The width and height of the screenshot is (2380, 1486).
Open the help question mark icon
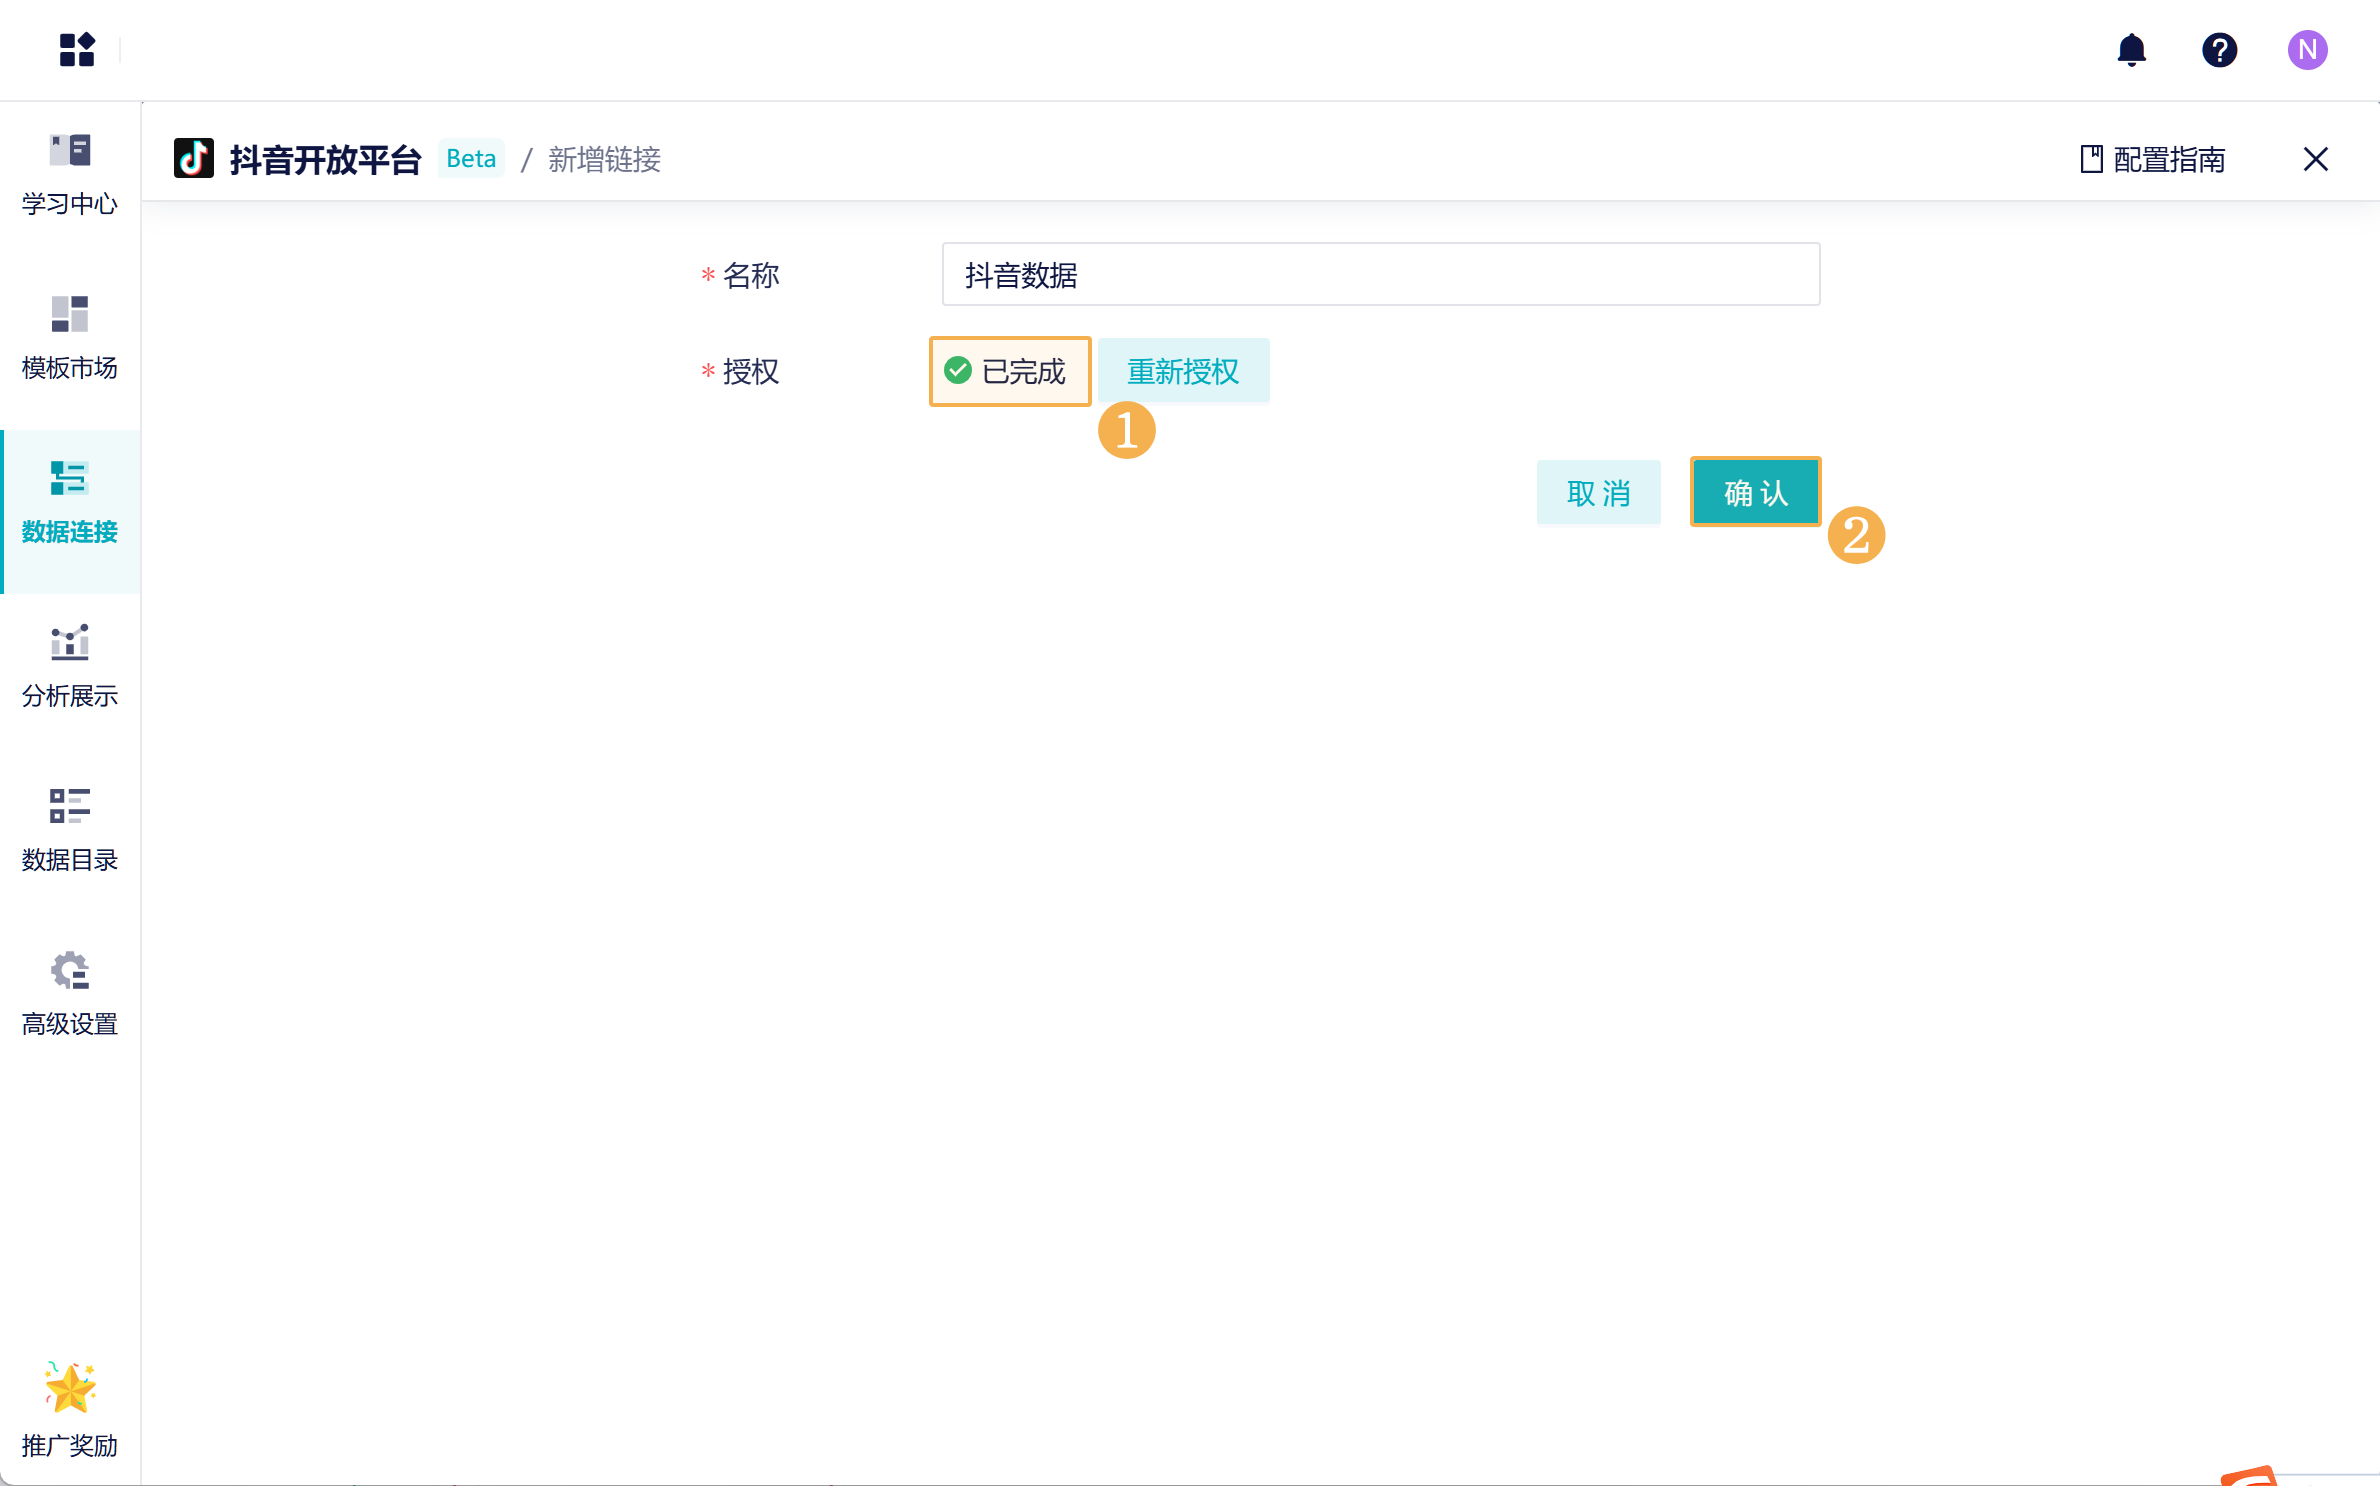(x=2219, y=49)
